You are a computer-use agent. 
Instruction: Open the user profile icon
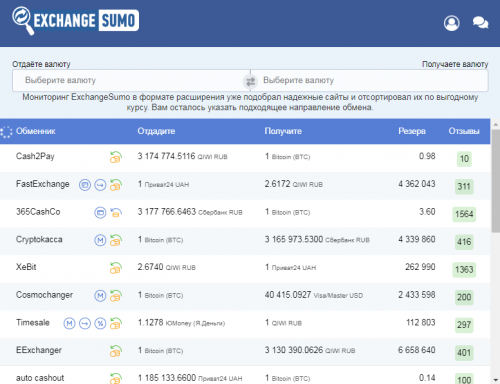click(452, 23)
